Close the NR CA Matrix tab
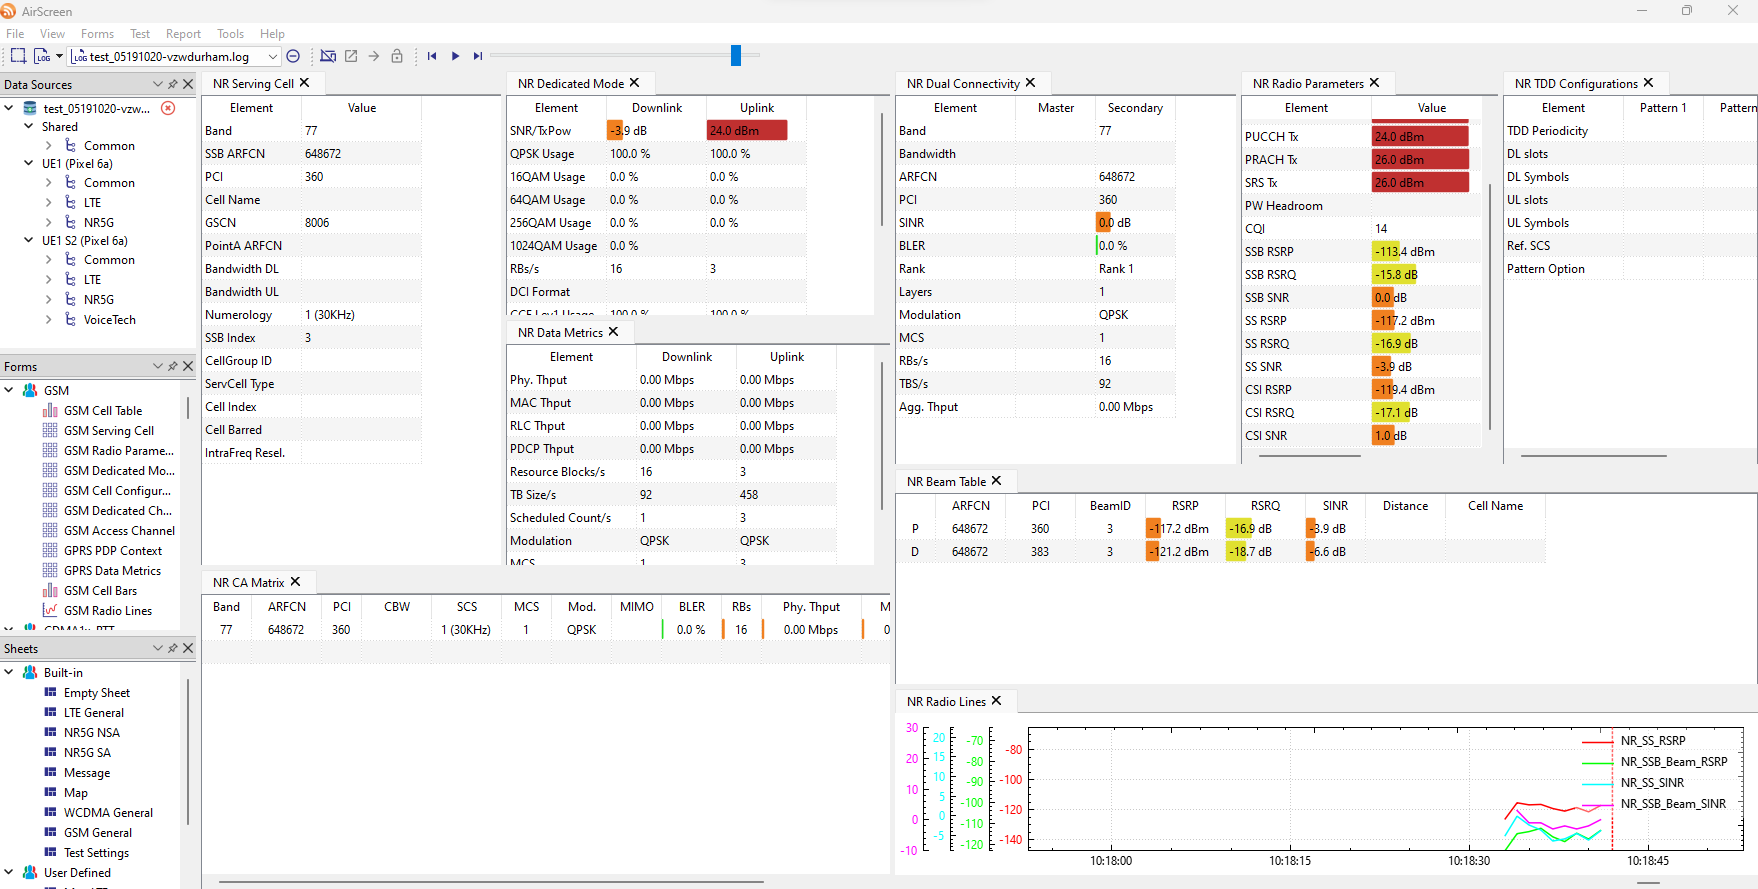Viewport: 1758px width, 889px height. [x=295, y=582]
